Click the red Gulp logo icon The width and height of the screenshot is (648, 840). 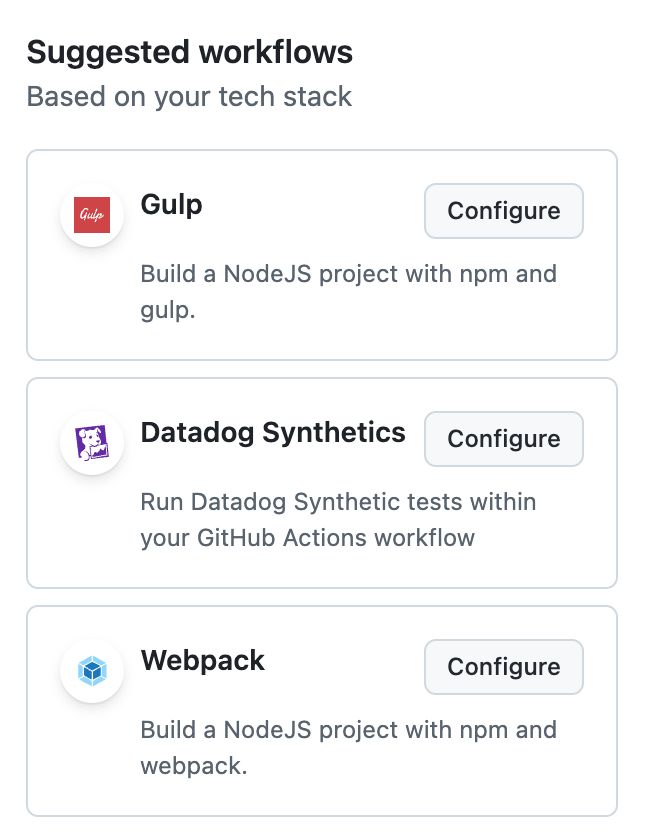click(92, 215)
